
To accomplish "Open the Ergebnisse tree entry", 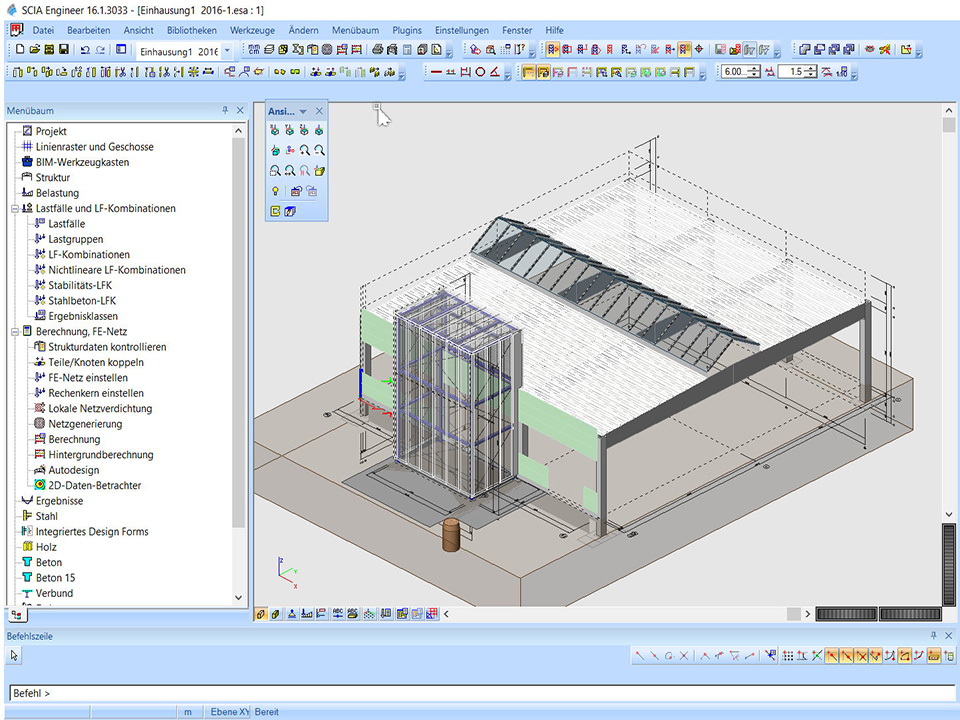I will 59,501.
